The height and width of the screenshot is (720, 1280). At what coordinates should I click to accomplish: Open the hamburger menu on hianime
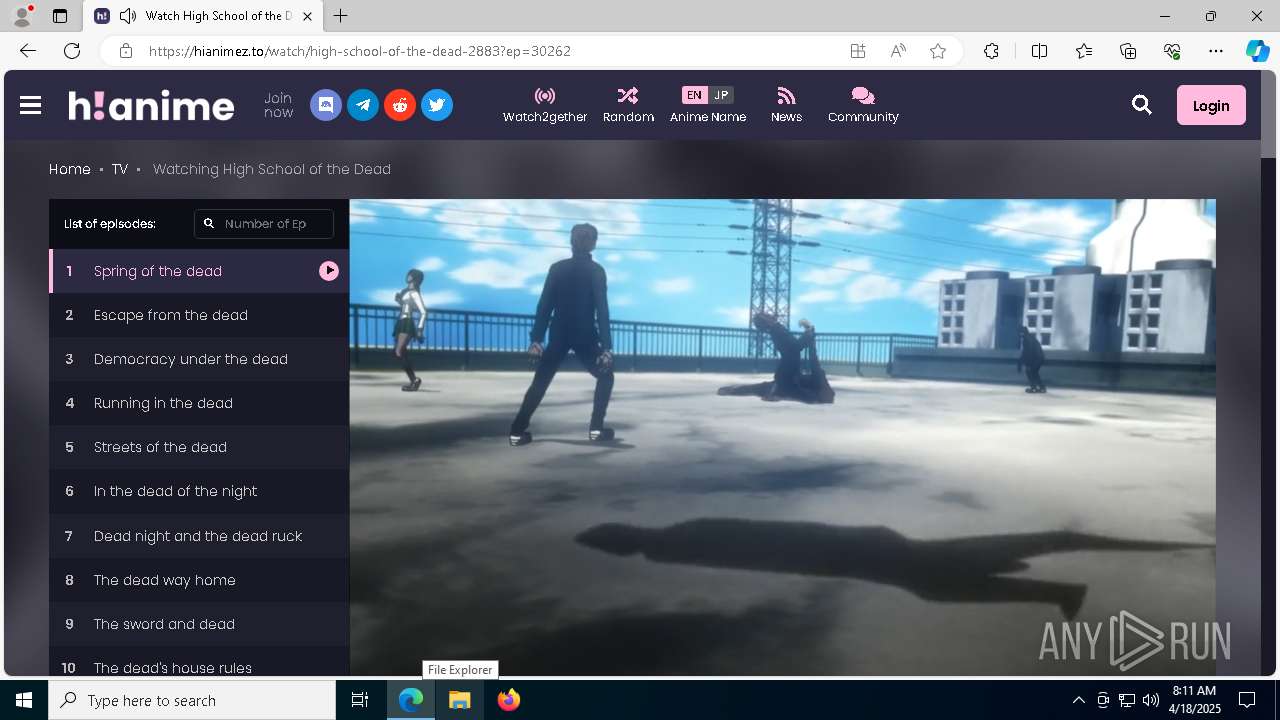(30, 105)
